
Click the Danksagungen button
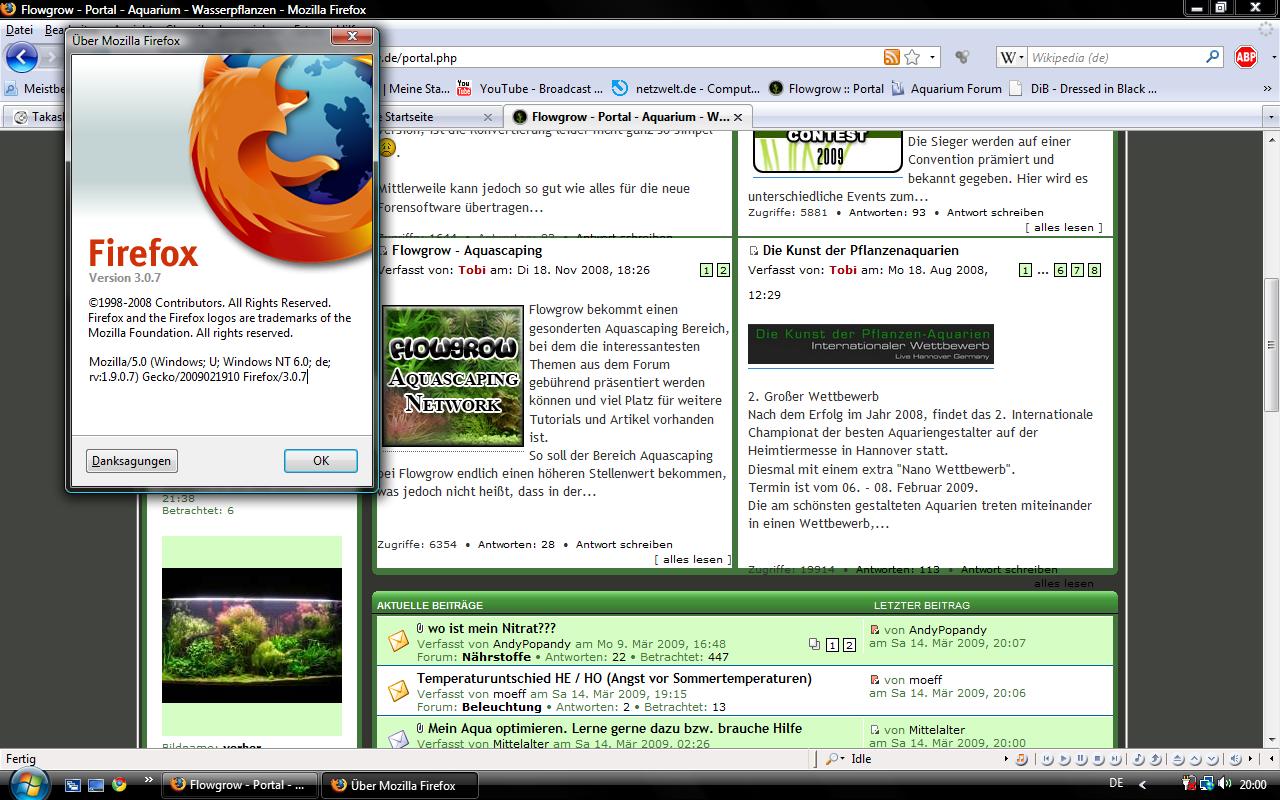point(132,461)
